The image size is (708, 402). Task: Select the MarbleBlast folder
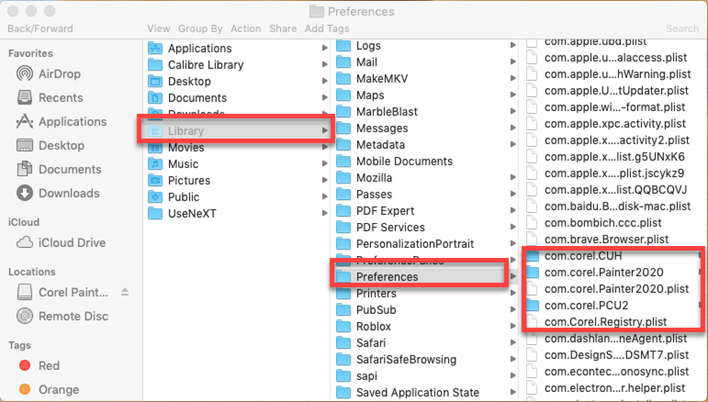(377, 112)
